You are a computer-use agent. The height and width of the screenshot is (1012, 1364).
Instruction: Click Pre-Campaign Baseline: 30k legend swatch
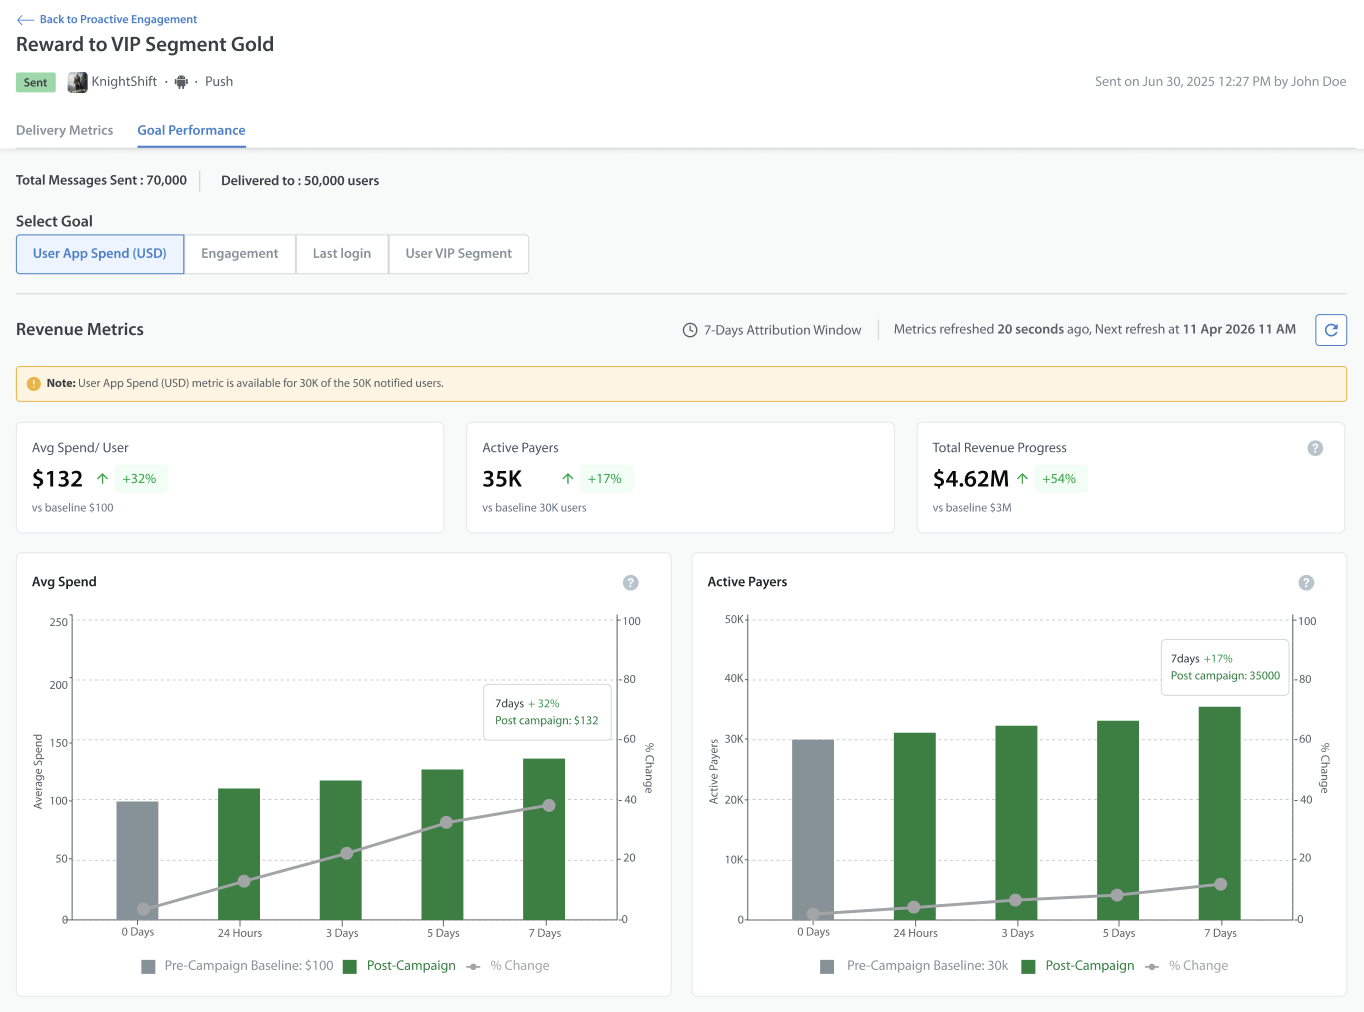[x=827, y=967]
